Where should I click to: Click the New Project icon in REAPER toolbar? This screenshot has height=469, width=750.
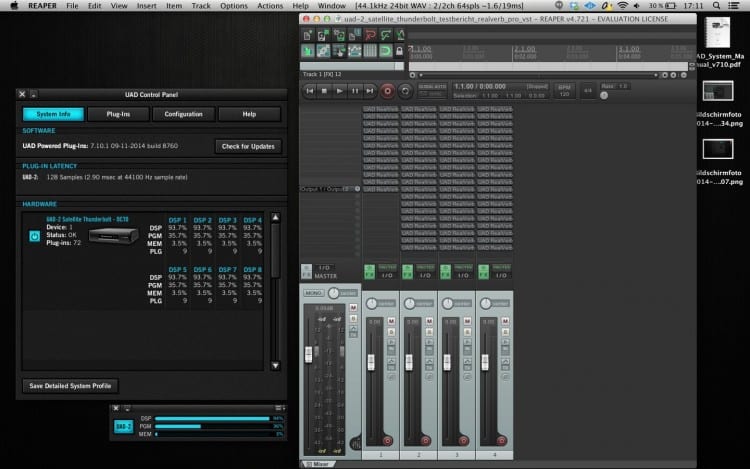[x=308, y=35]
